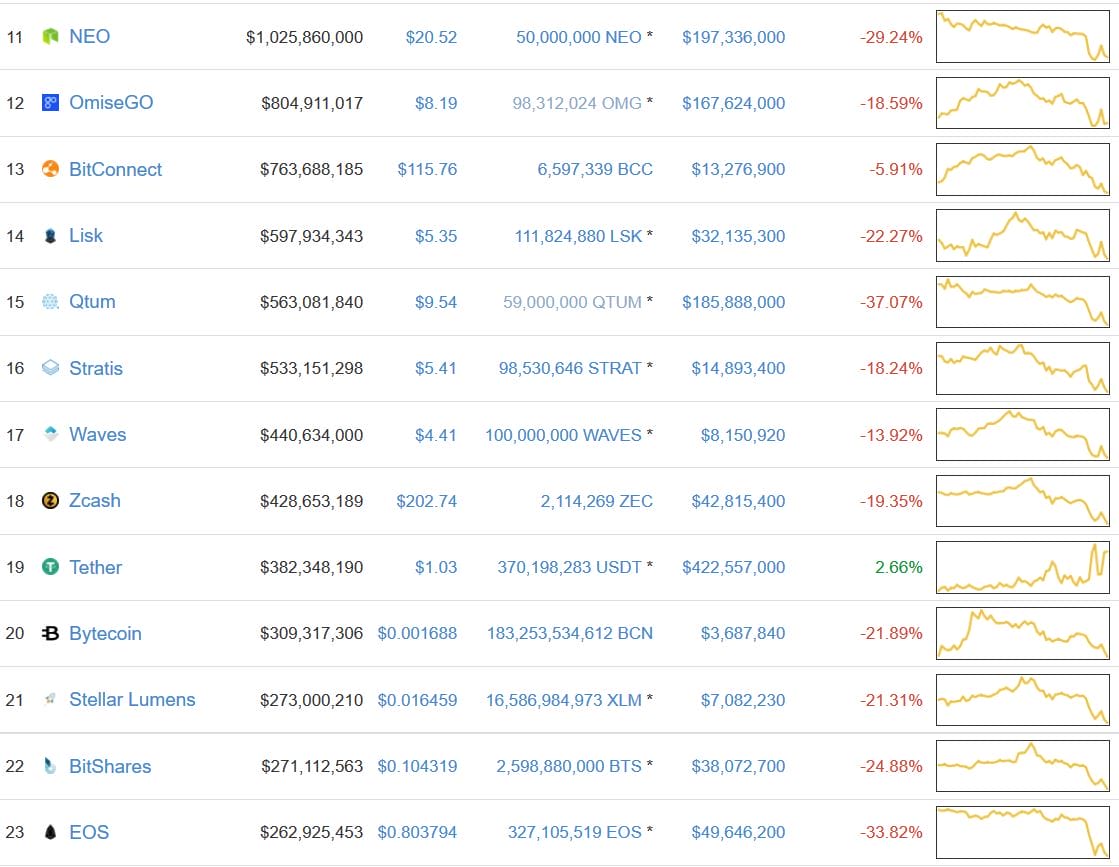Viewport: 1119px width, 867px height.
Task: Open the BitShares coin name link
Action: point(110,766)
